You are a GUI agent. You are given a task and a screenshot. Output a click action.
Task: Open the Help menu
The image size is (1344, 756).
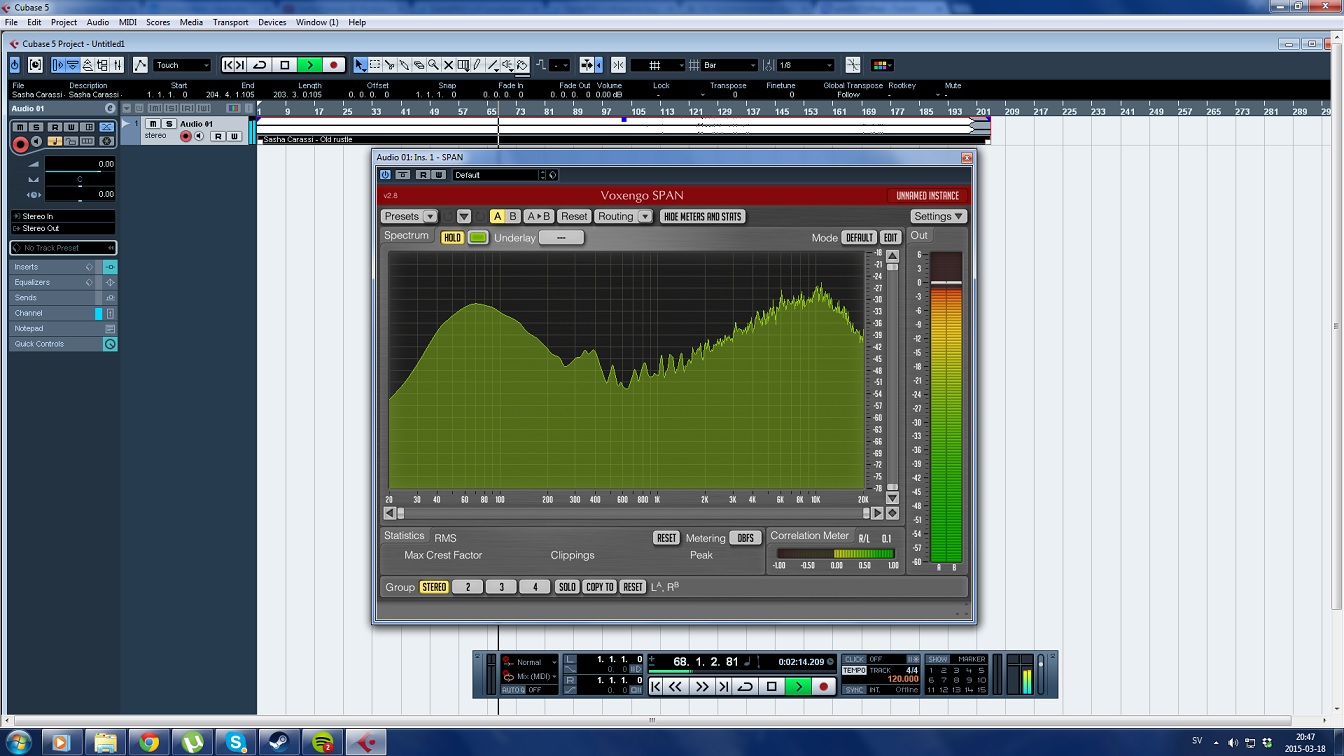tap(357, 22)
